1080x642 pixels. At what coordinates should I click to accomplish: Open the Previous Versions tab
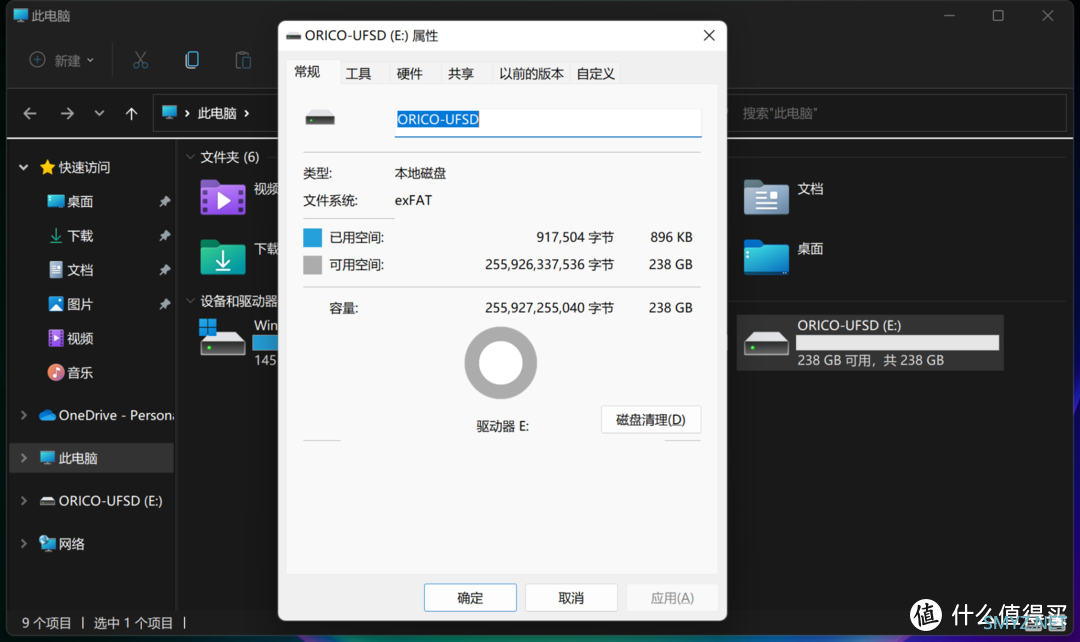[x=531, y=74]
